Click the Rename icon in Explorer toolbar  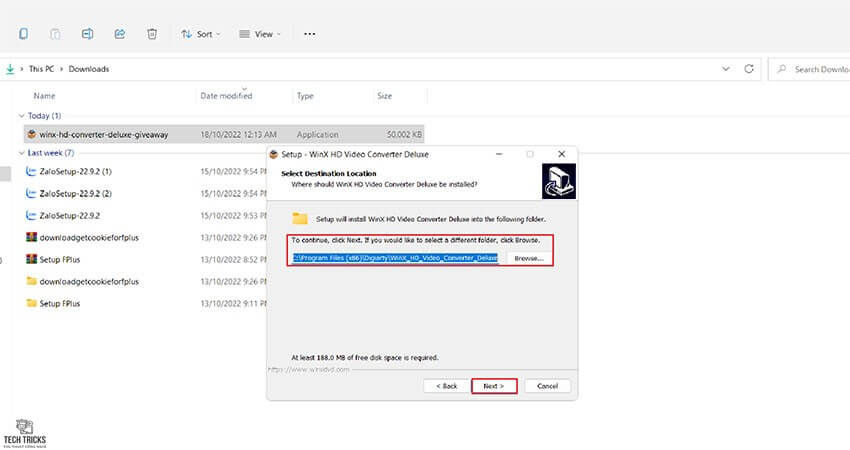87,34
